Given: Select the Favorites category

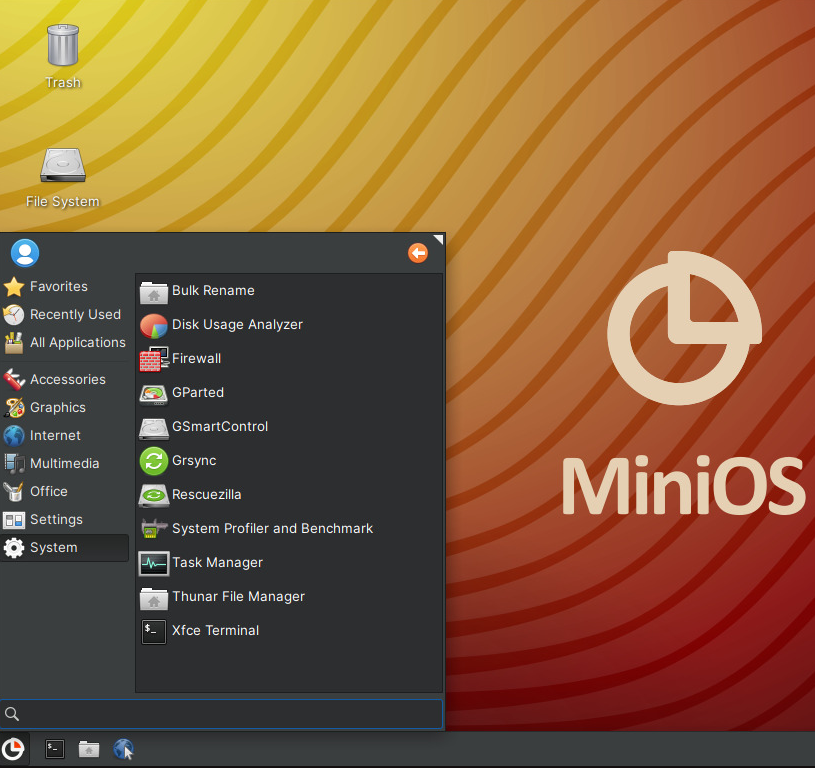Looking at the screenshot, I should tap(58, 287).
